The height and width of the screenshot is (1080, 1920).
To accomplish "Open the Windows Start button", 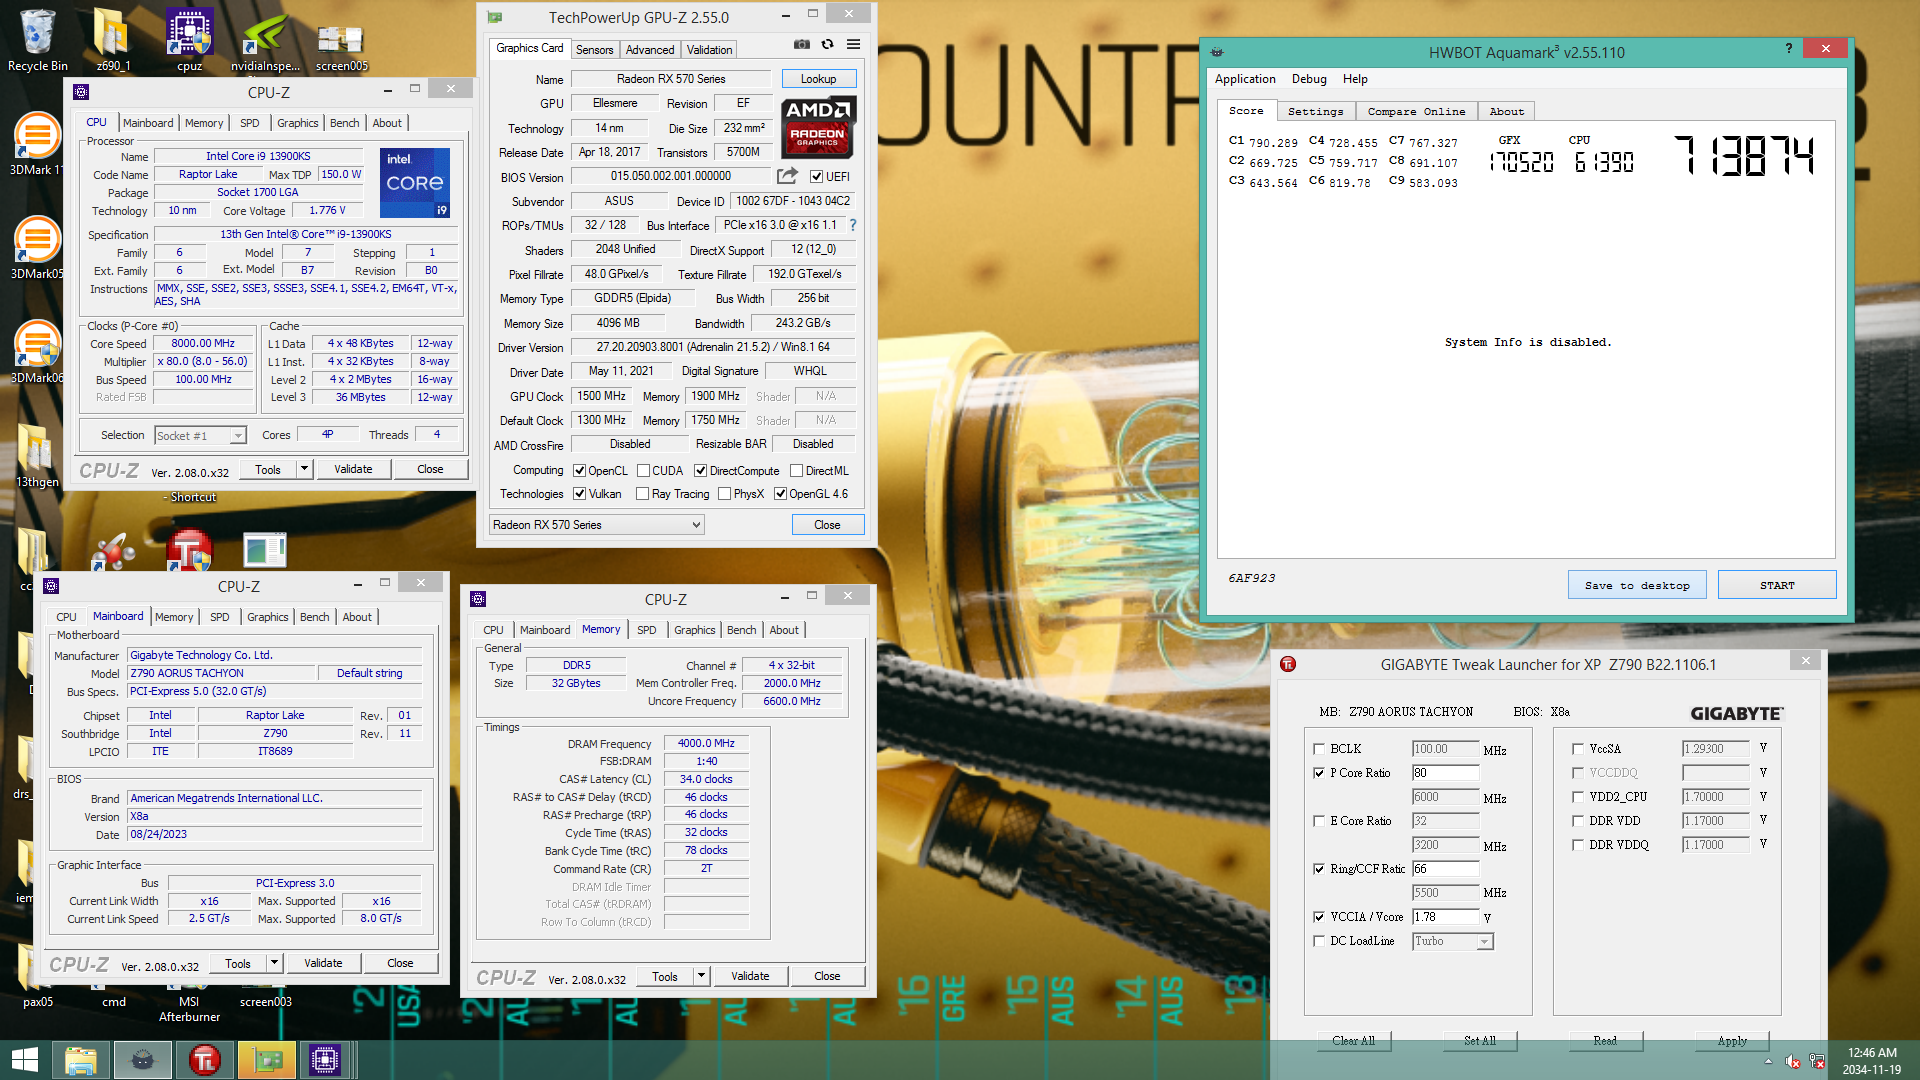I will (24, 1060).
